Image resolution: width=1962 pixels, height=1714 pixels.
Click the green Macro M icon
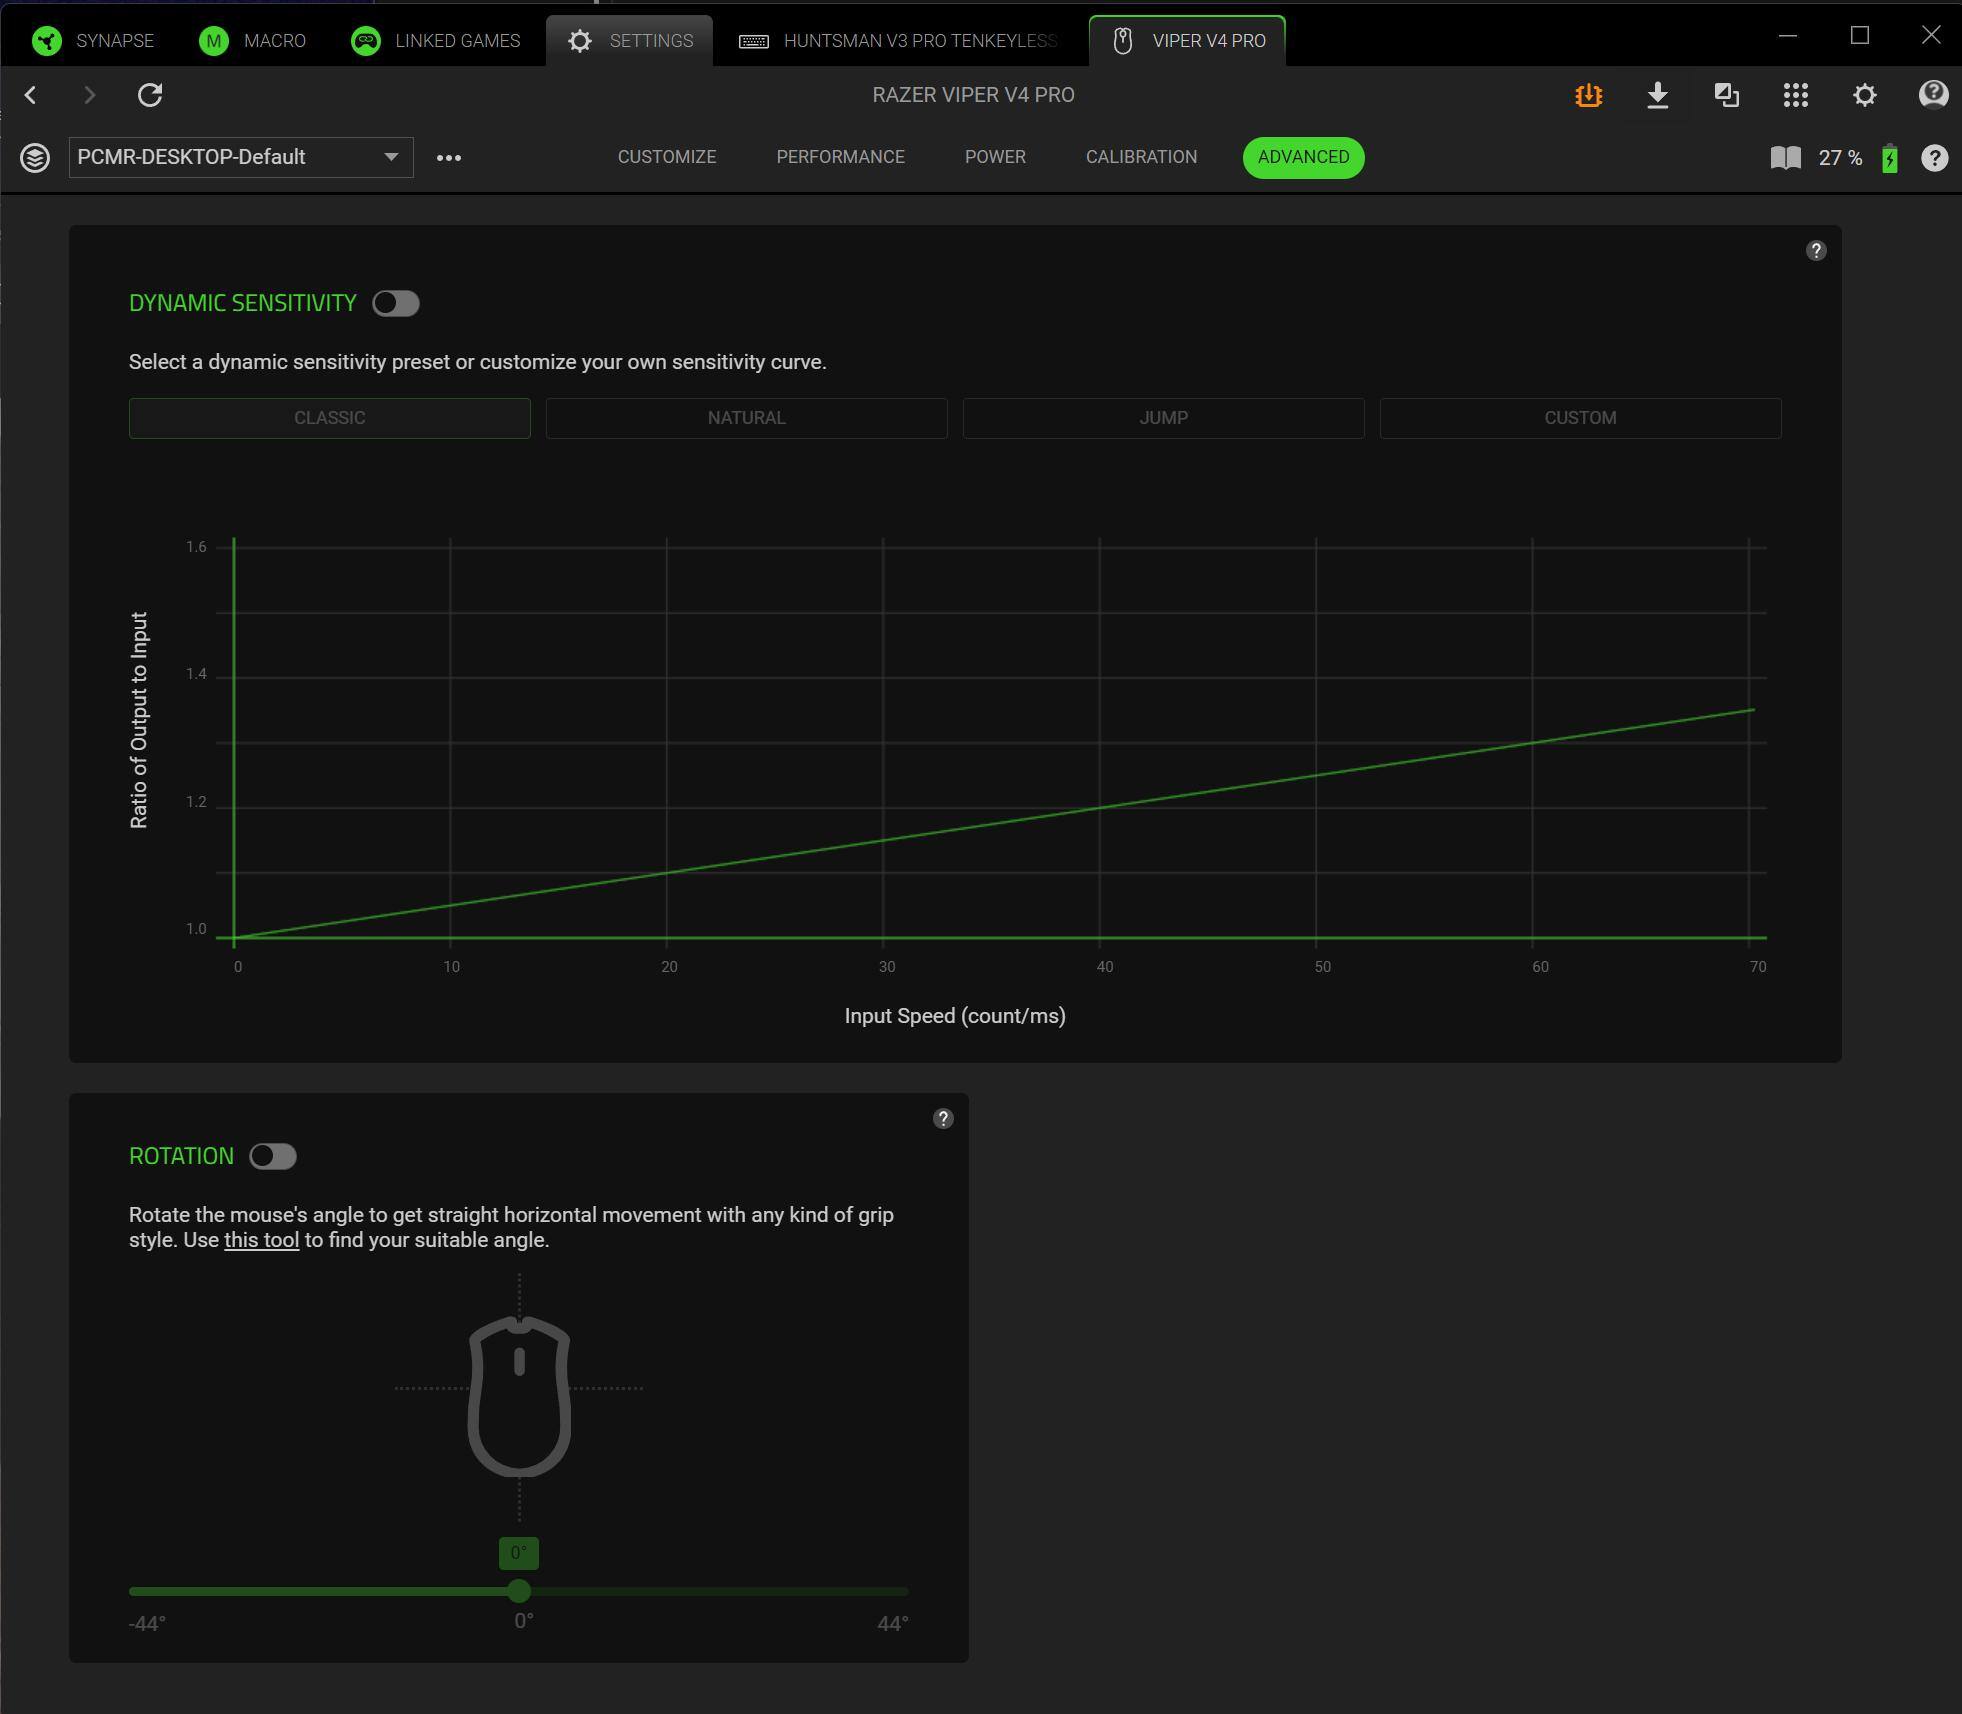click(214, 41)
